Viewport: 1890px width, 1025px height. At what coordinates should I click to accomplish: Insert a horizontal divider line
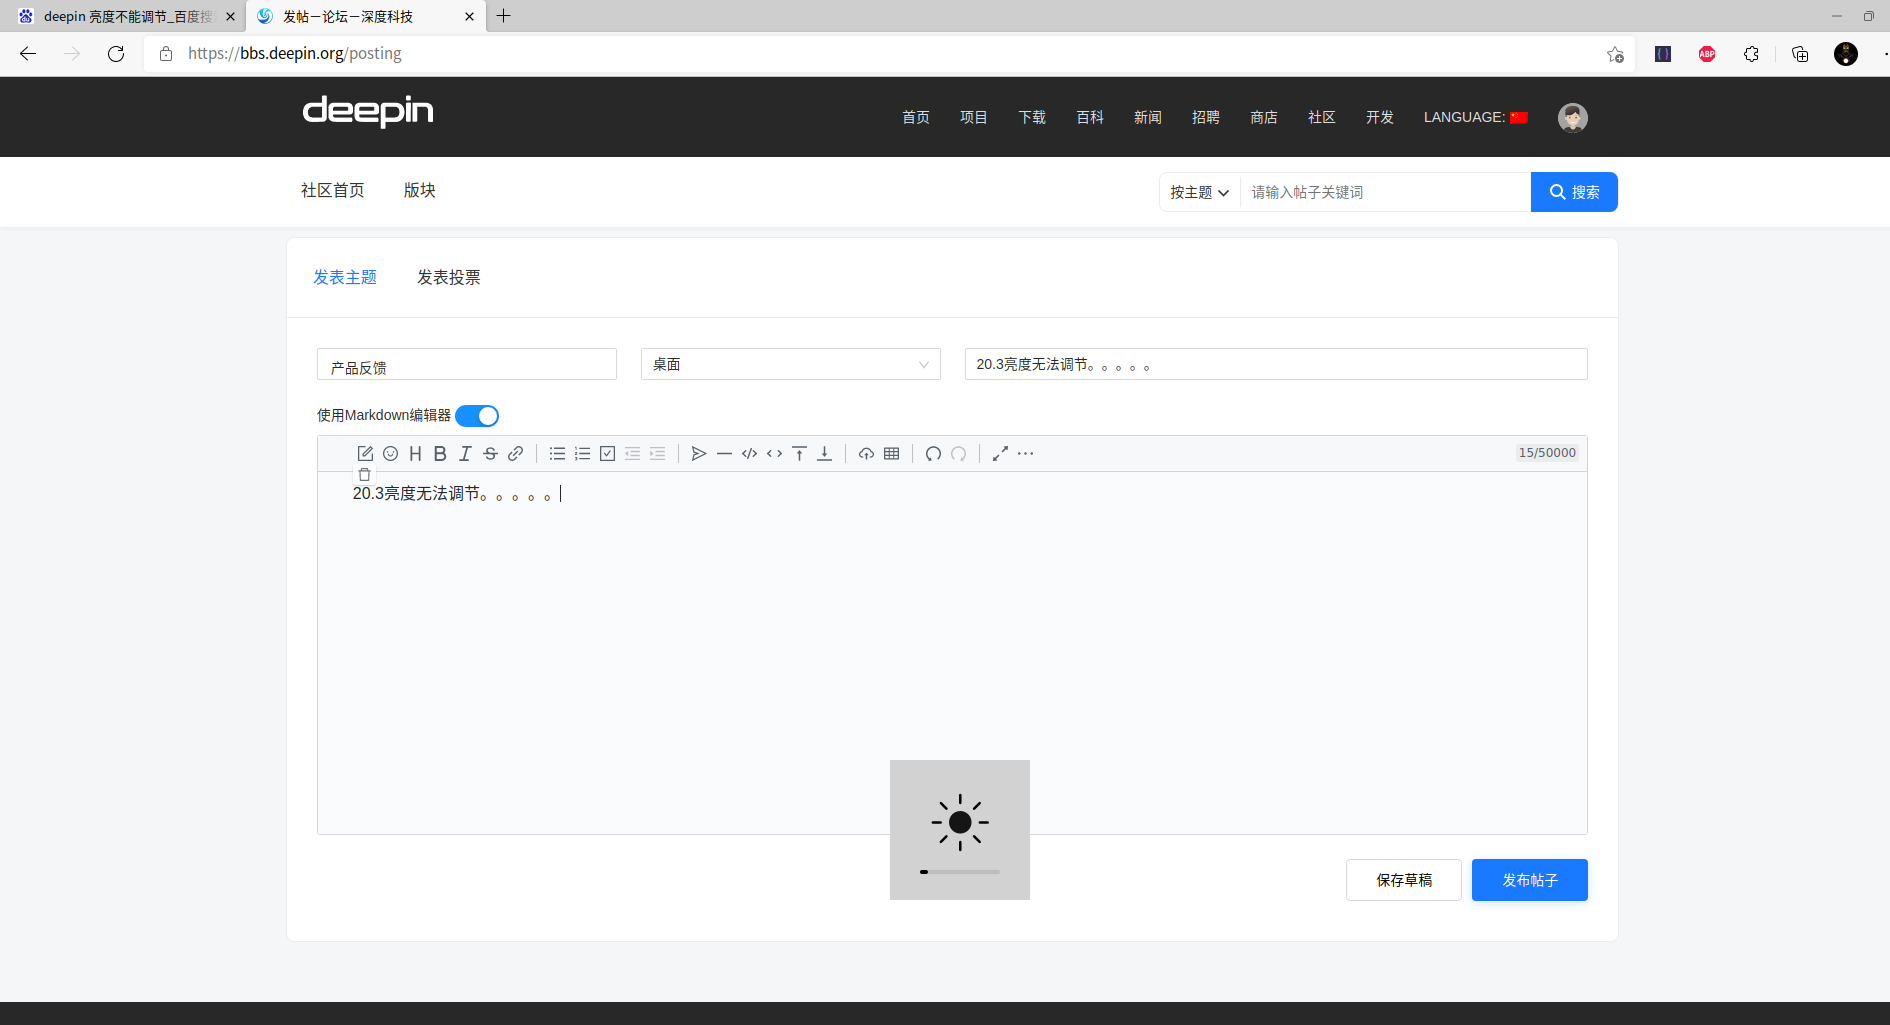[724, 454]
